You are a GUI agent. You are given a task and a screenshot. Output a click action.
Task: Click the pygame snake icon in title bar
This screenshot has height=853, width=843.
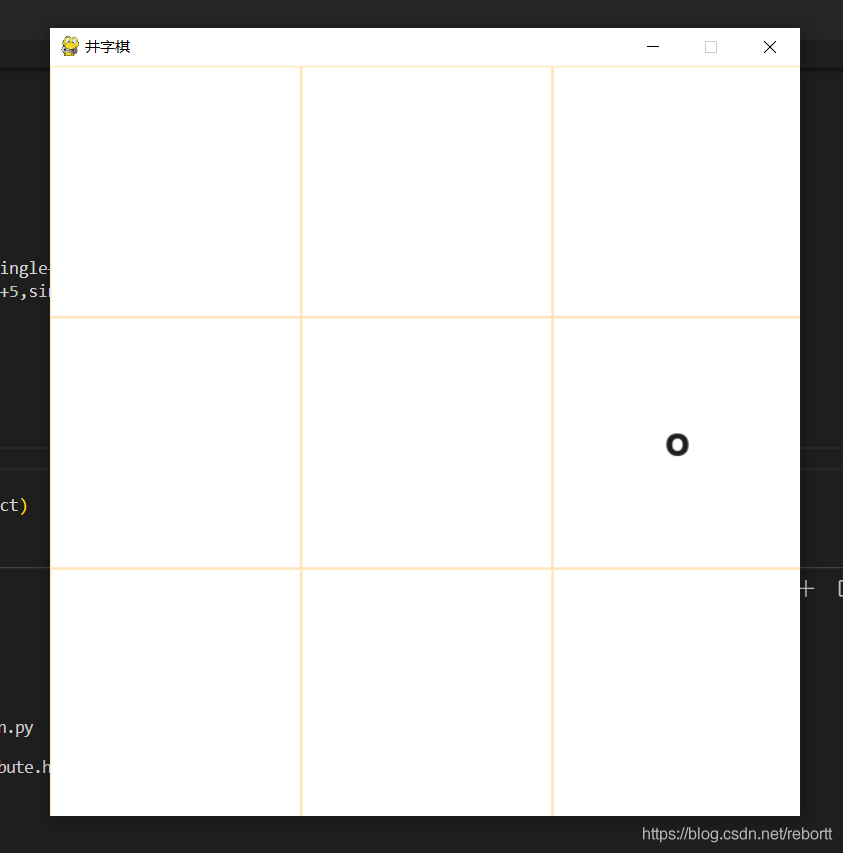[70, 47]
